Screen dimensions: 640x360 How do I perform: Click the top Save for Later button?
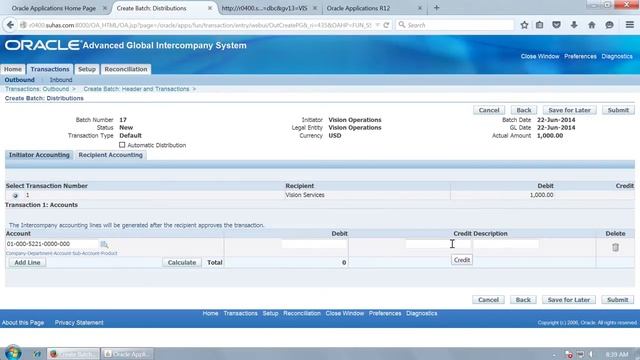569,110
